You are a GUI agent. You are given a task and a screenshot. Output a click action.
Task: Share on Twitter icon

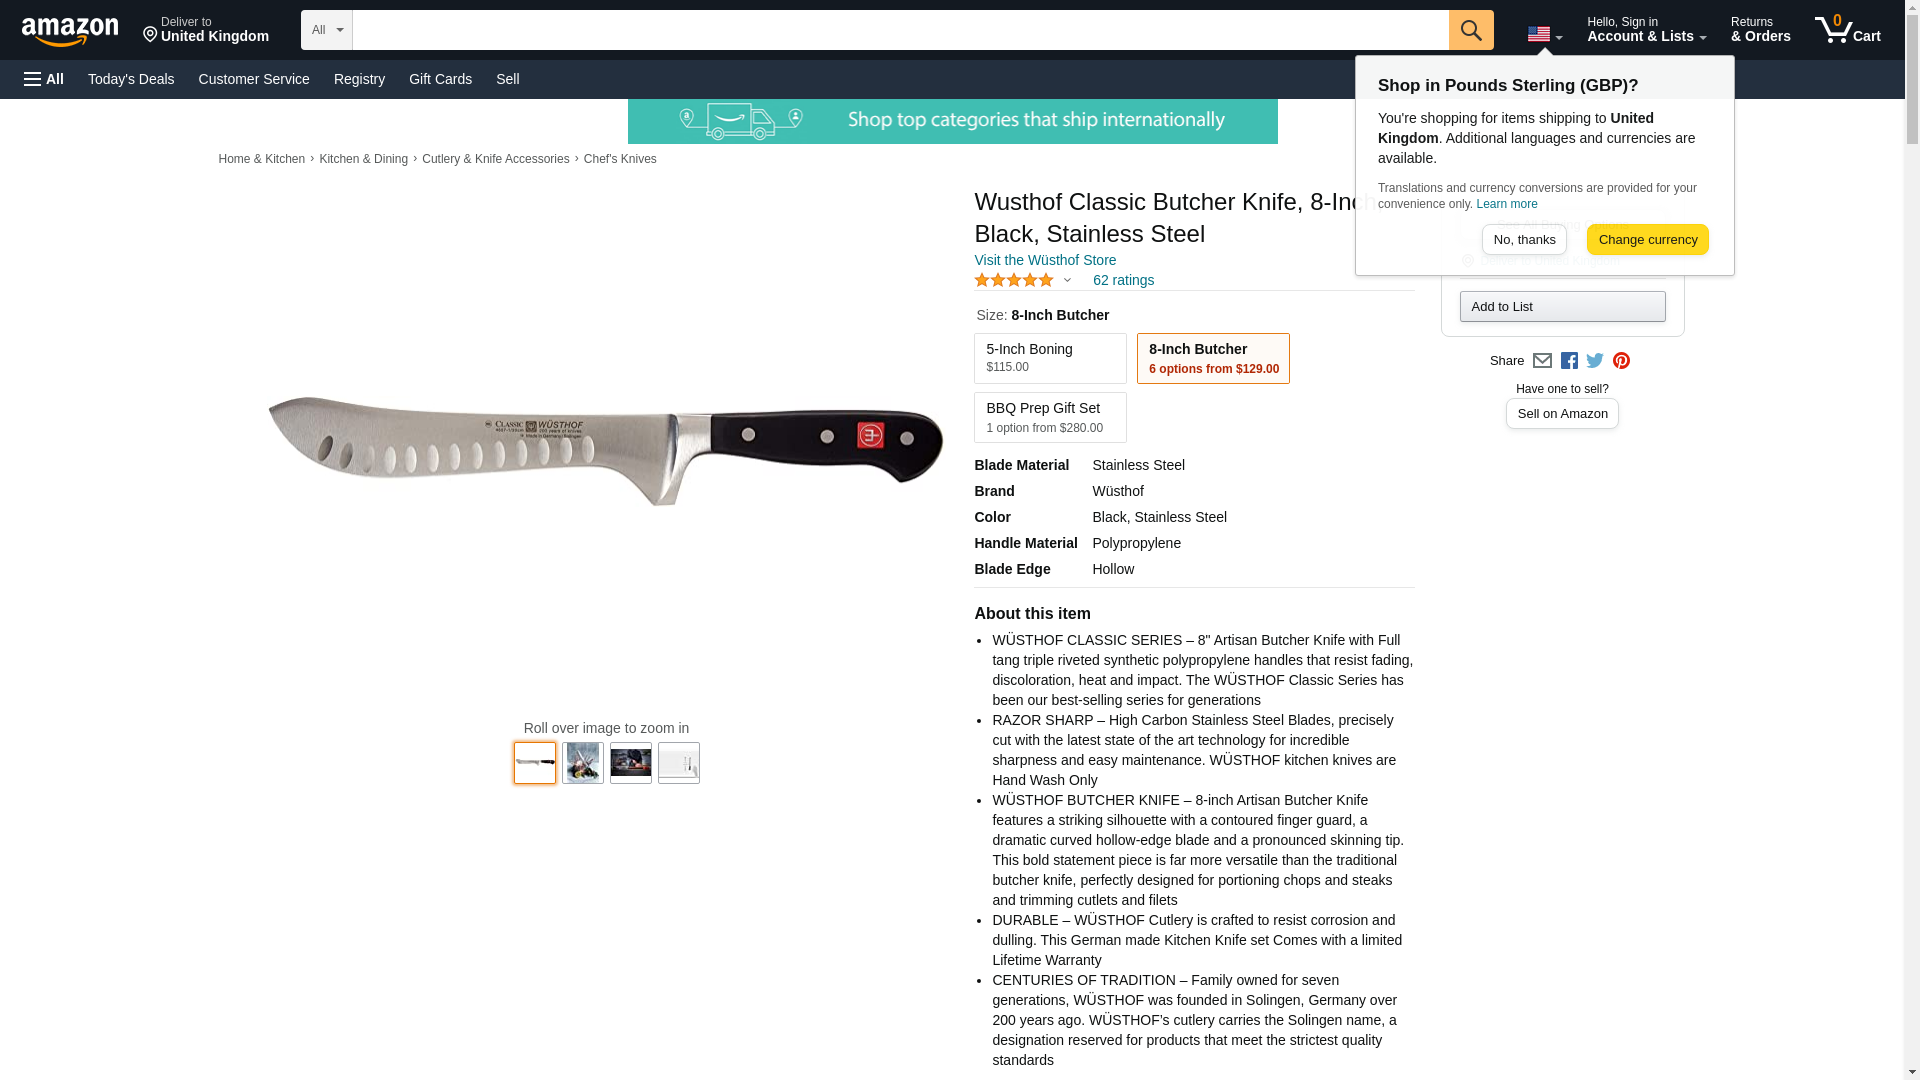coord(1595,361)
